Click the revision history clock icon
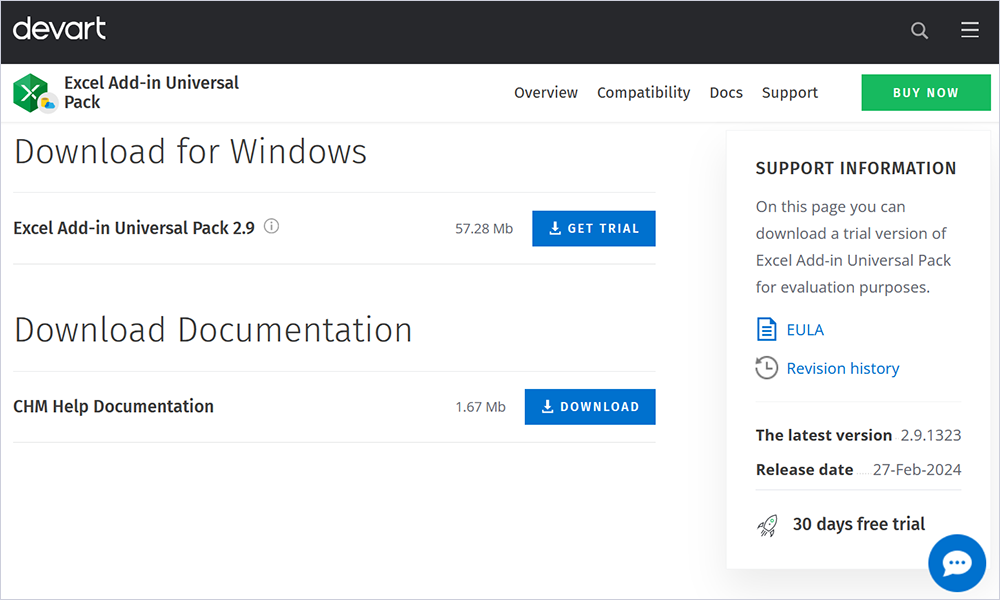 tap(766, 368)
